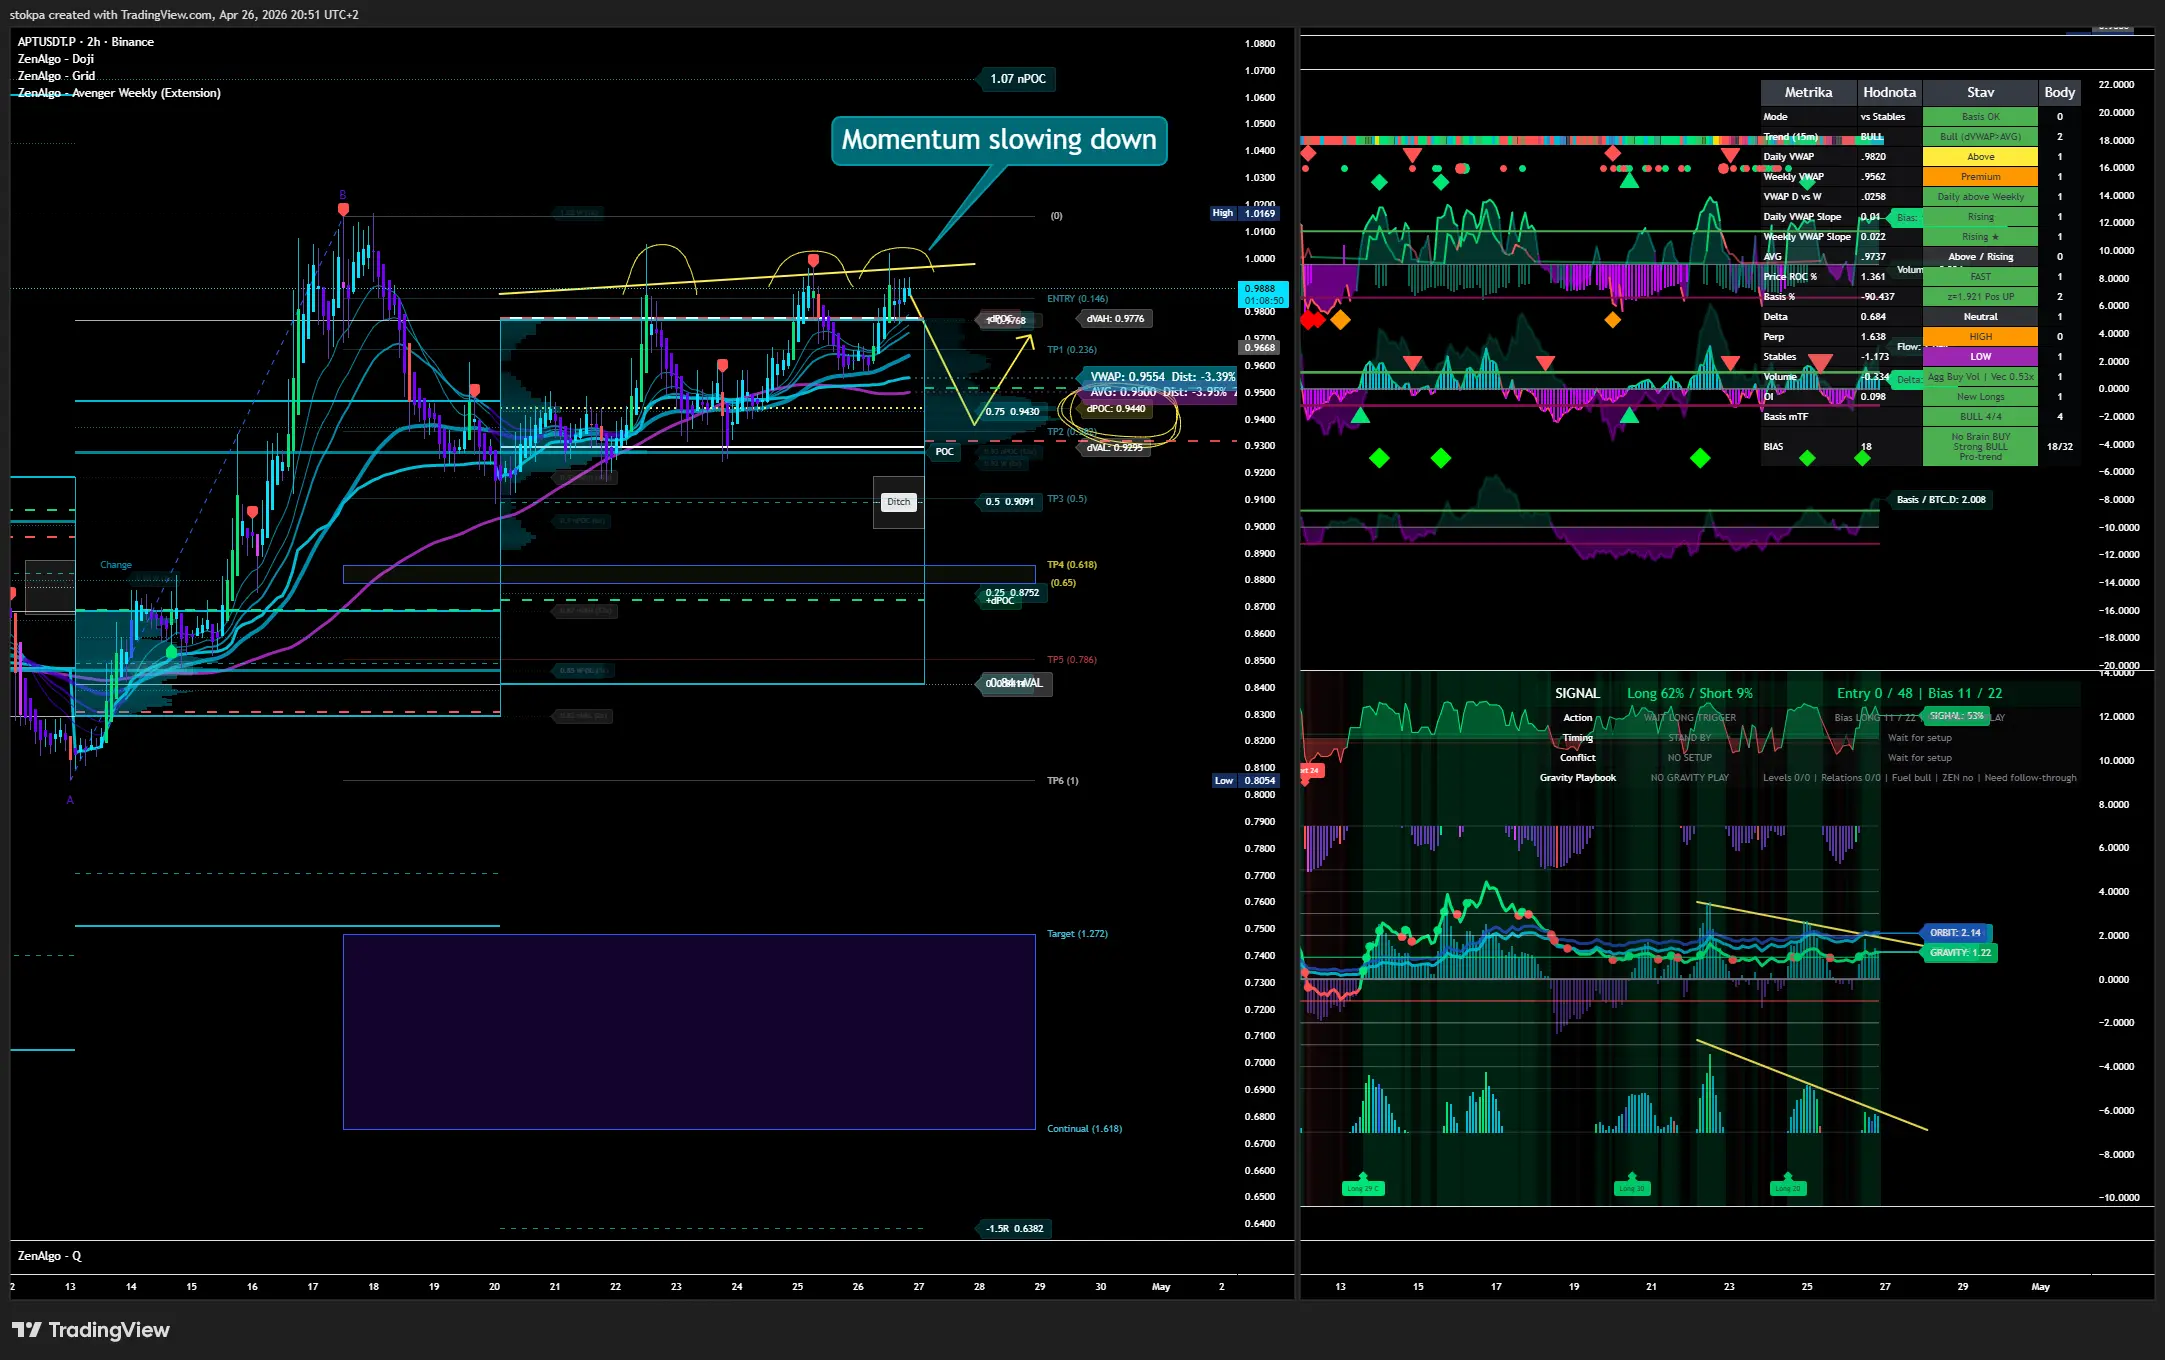Image resolution: width=2165 pixels, height=1360 pixels.
Task: Click the Stav table header
Action: click(1979, 92)
